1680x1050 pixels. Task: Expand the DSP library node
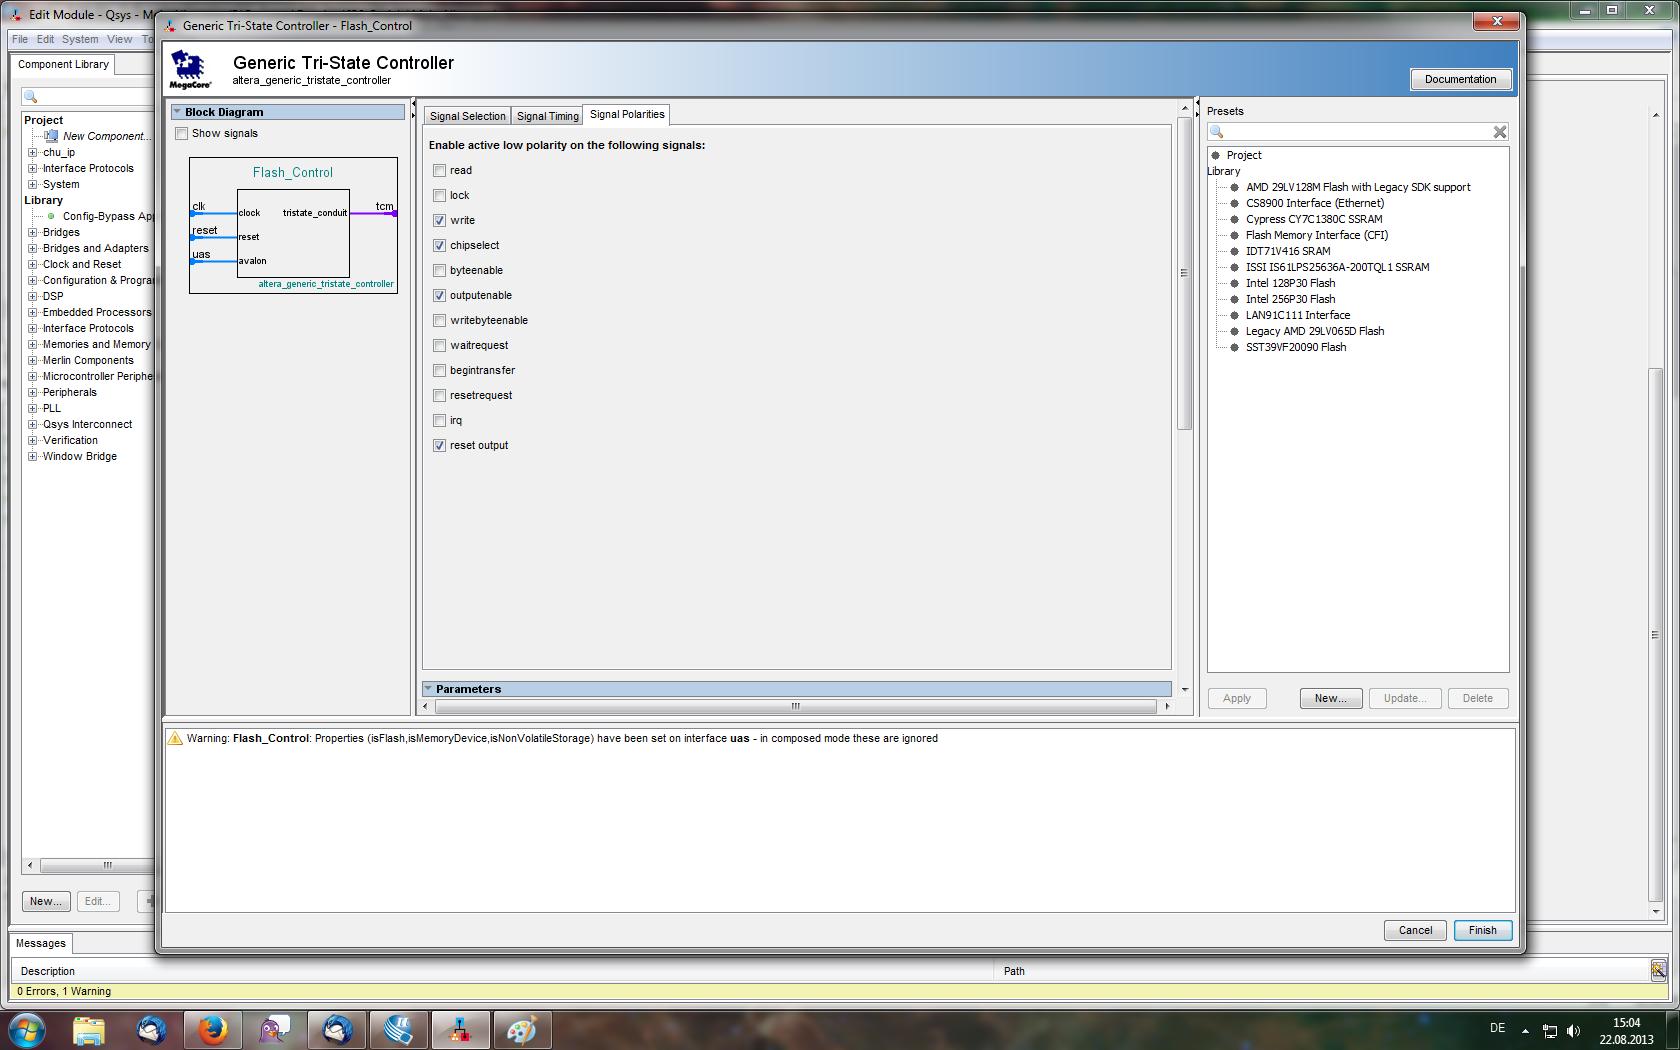33,296
